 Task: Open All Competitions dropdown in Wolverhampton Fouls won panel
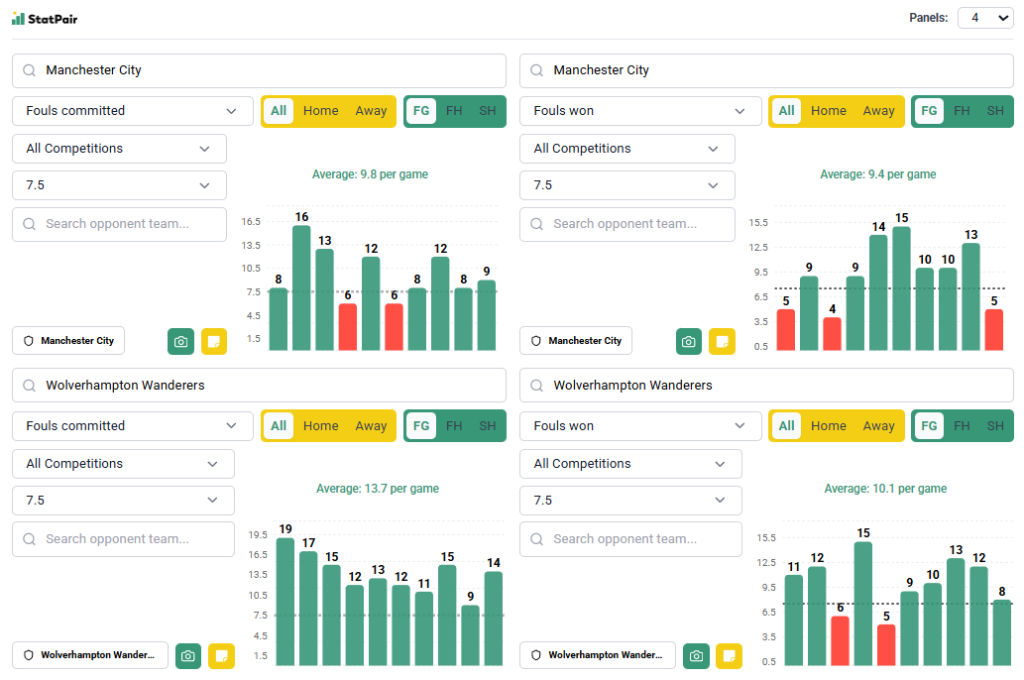630,464
